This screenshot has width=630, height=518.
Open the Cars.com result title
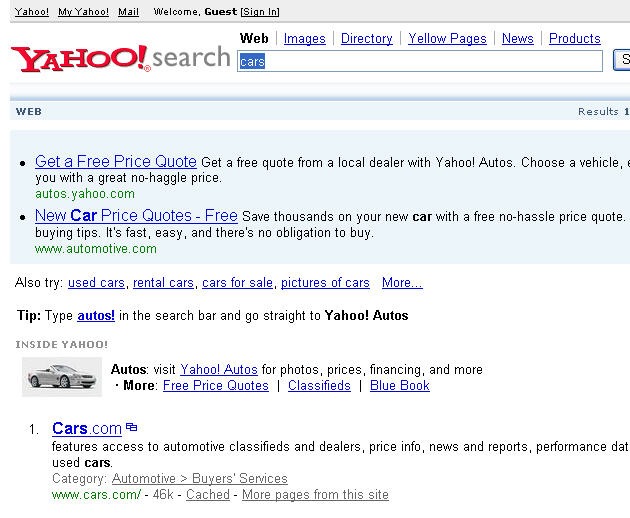tap(87, 429)
